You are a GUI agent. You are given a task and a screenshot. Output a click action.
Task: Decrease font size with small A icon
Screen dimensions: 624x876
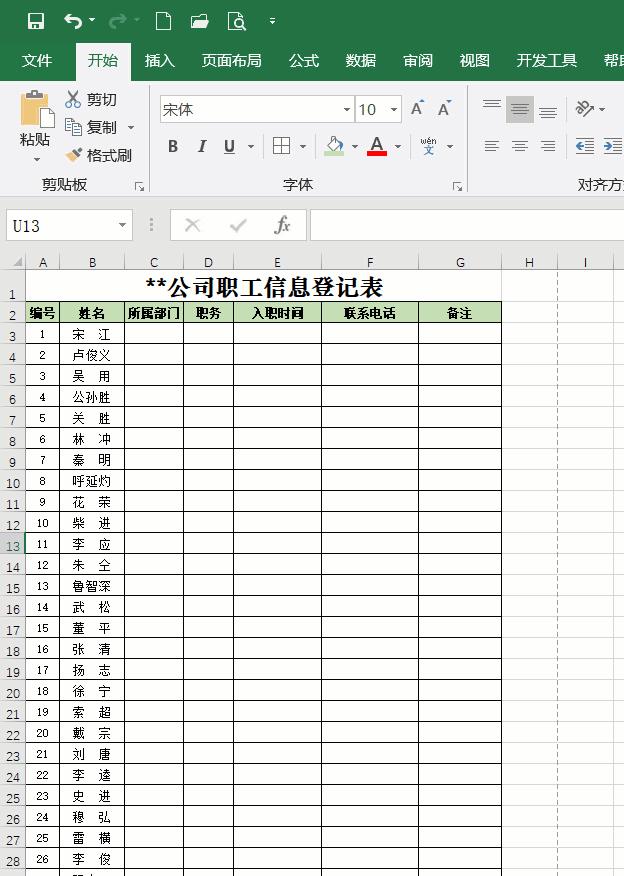pos(444,108)
